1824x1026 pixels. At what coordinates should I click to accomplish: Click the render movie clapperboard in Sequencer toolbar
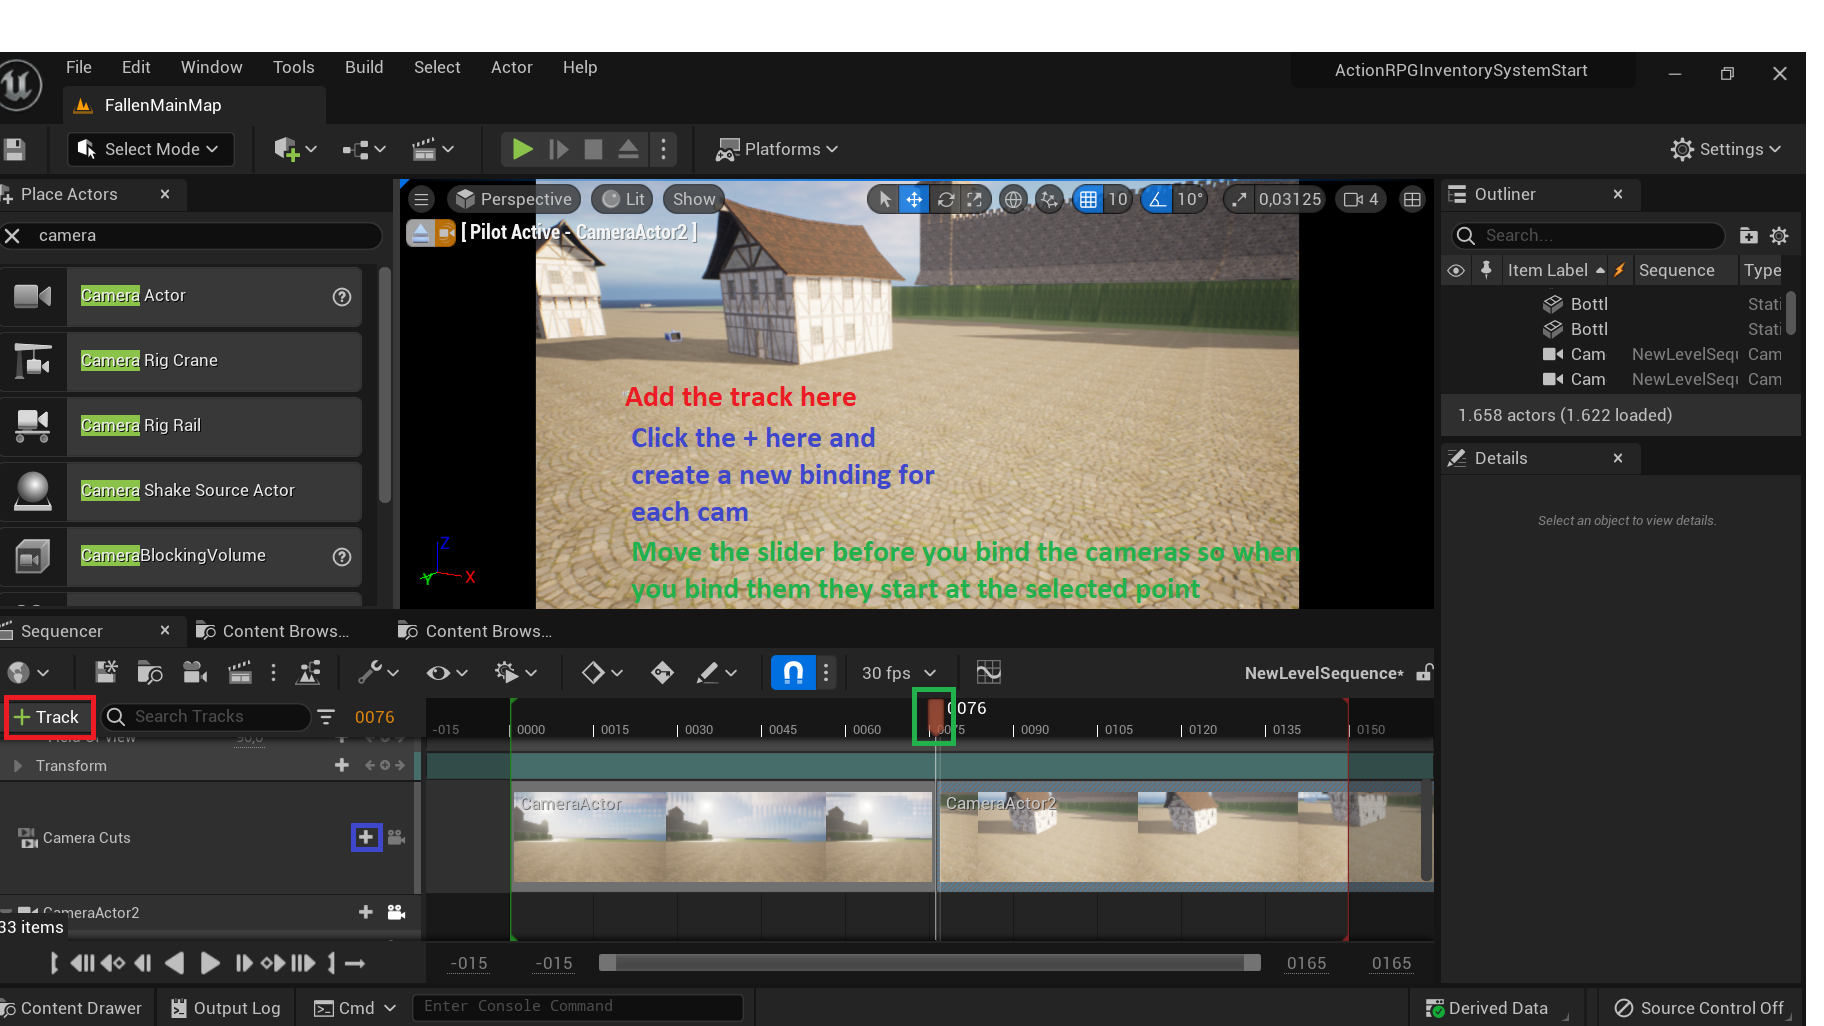click(x=240, y=673)
